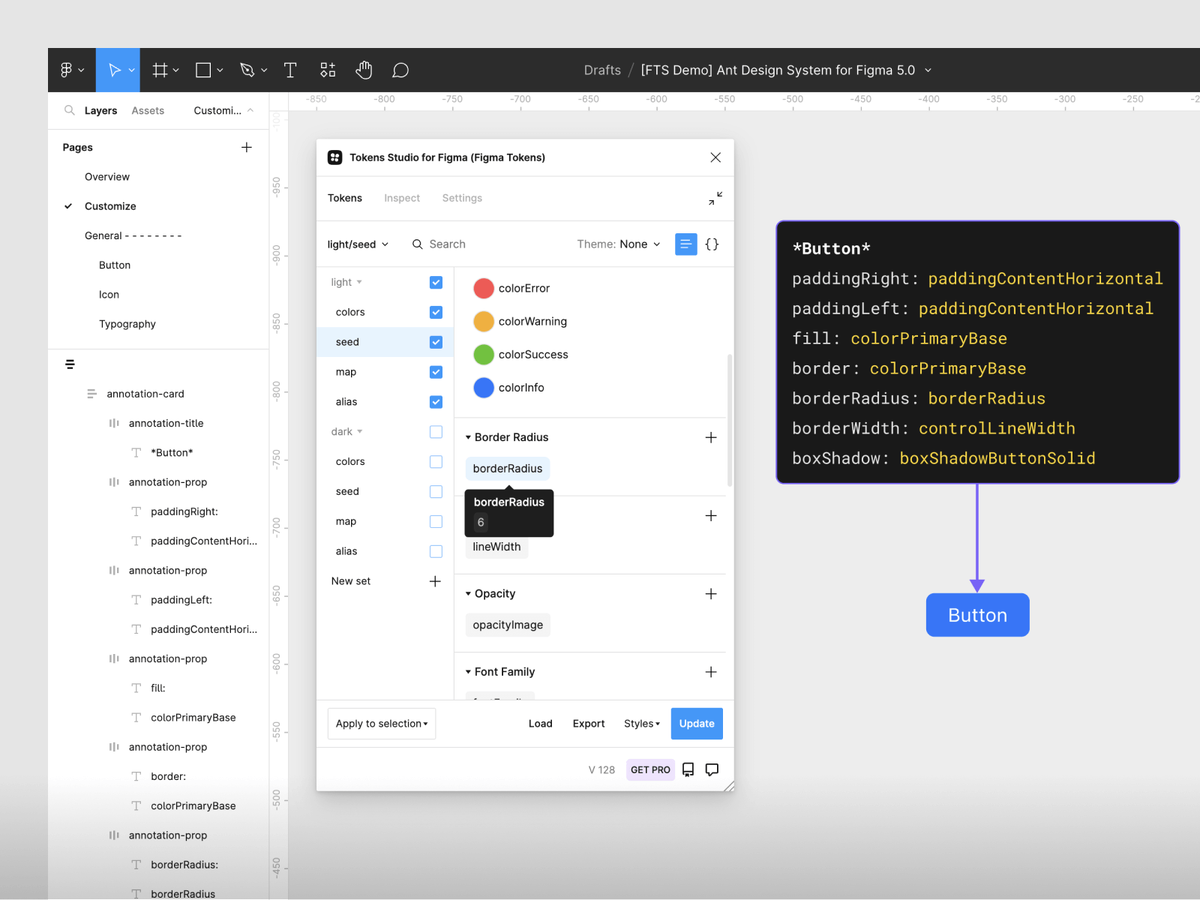
Task: Switch to list view in Tokens plugin
Action: [x=686, y=244]
